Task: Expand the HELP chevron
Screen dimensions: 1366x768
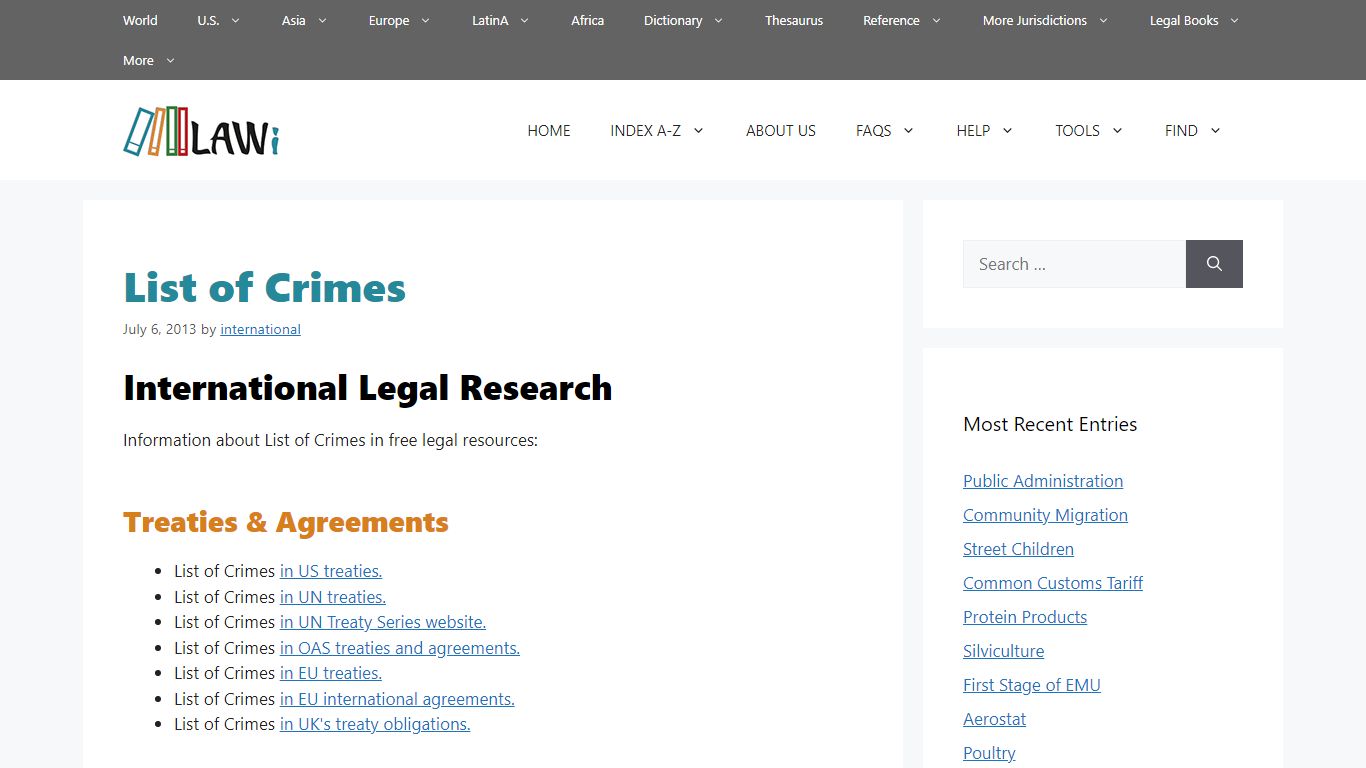Action: [1007, 130]
